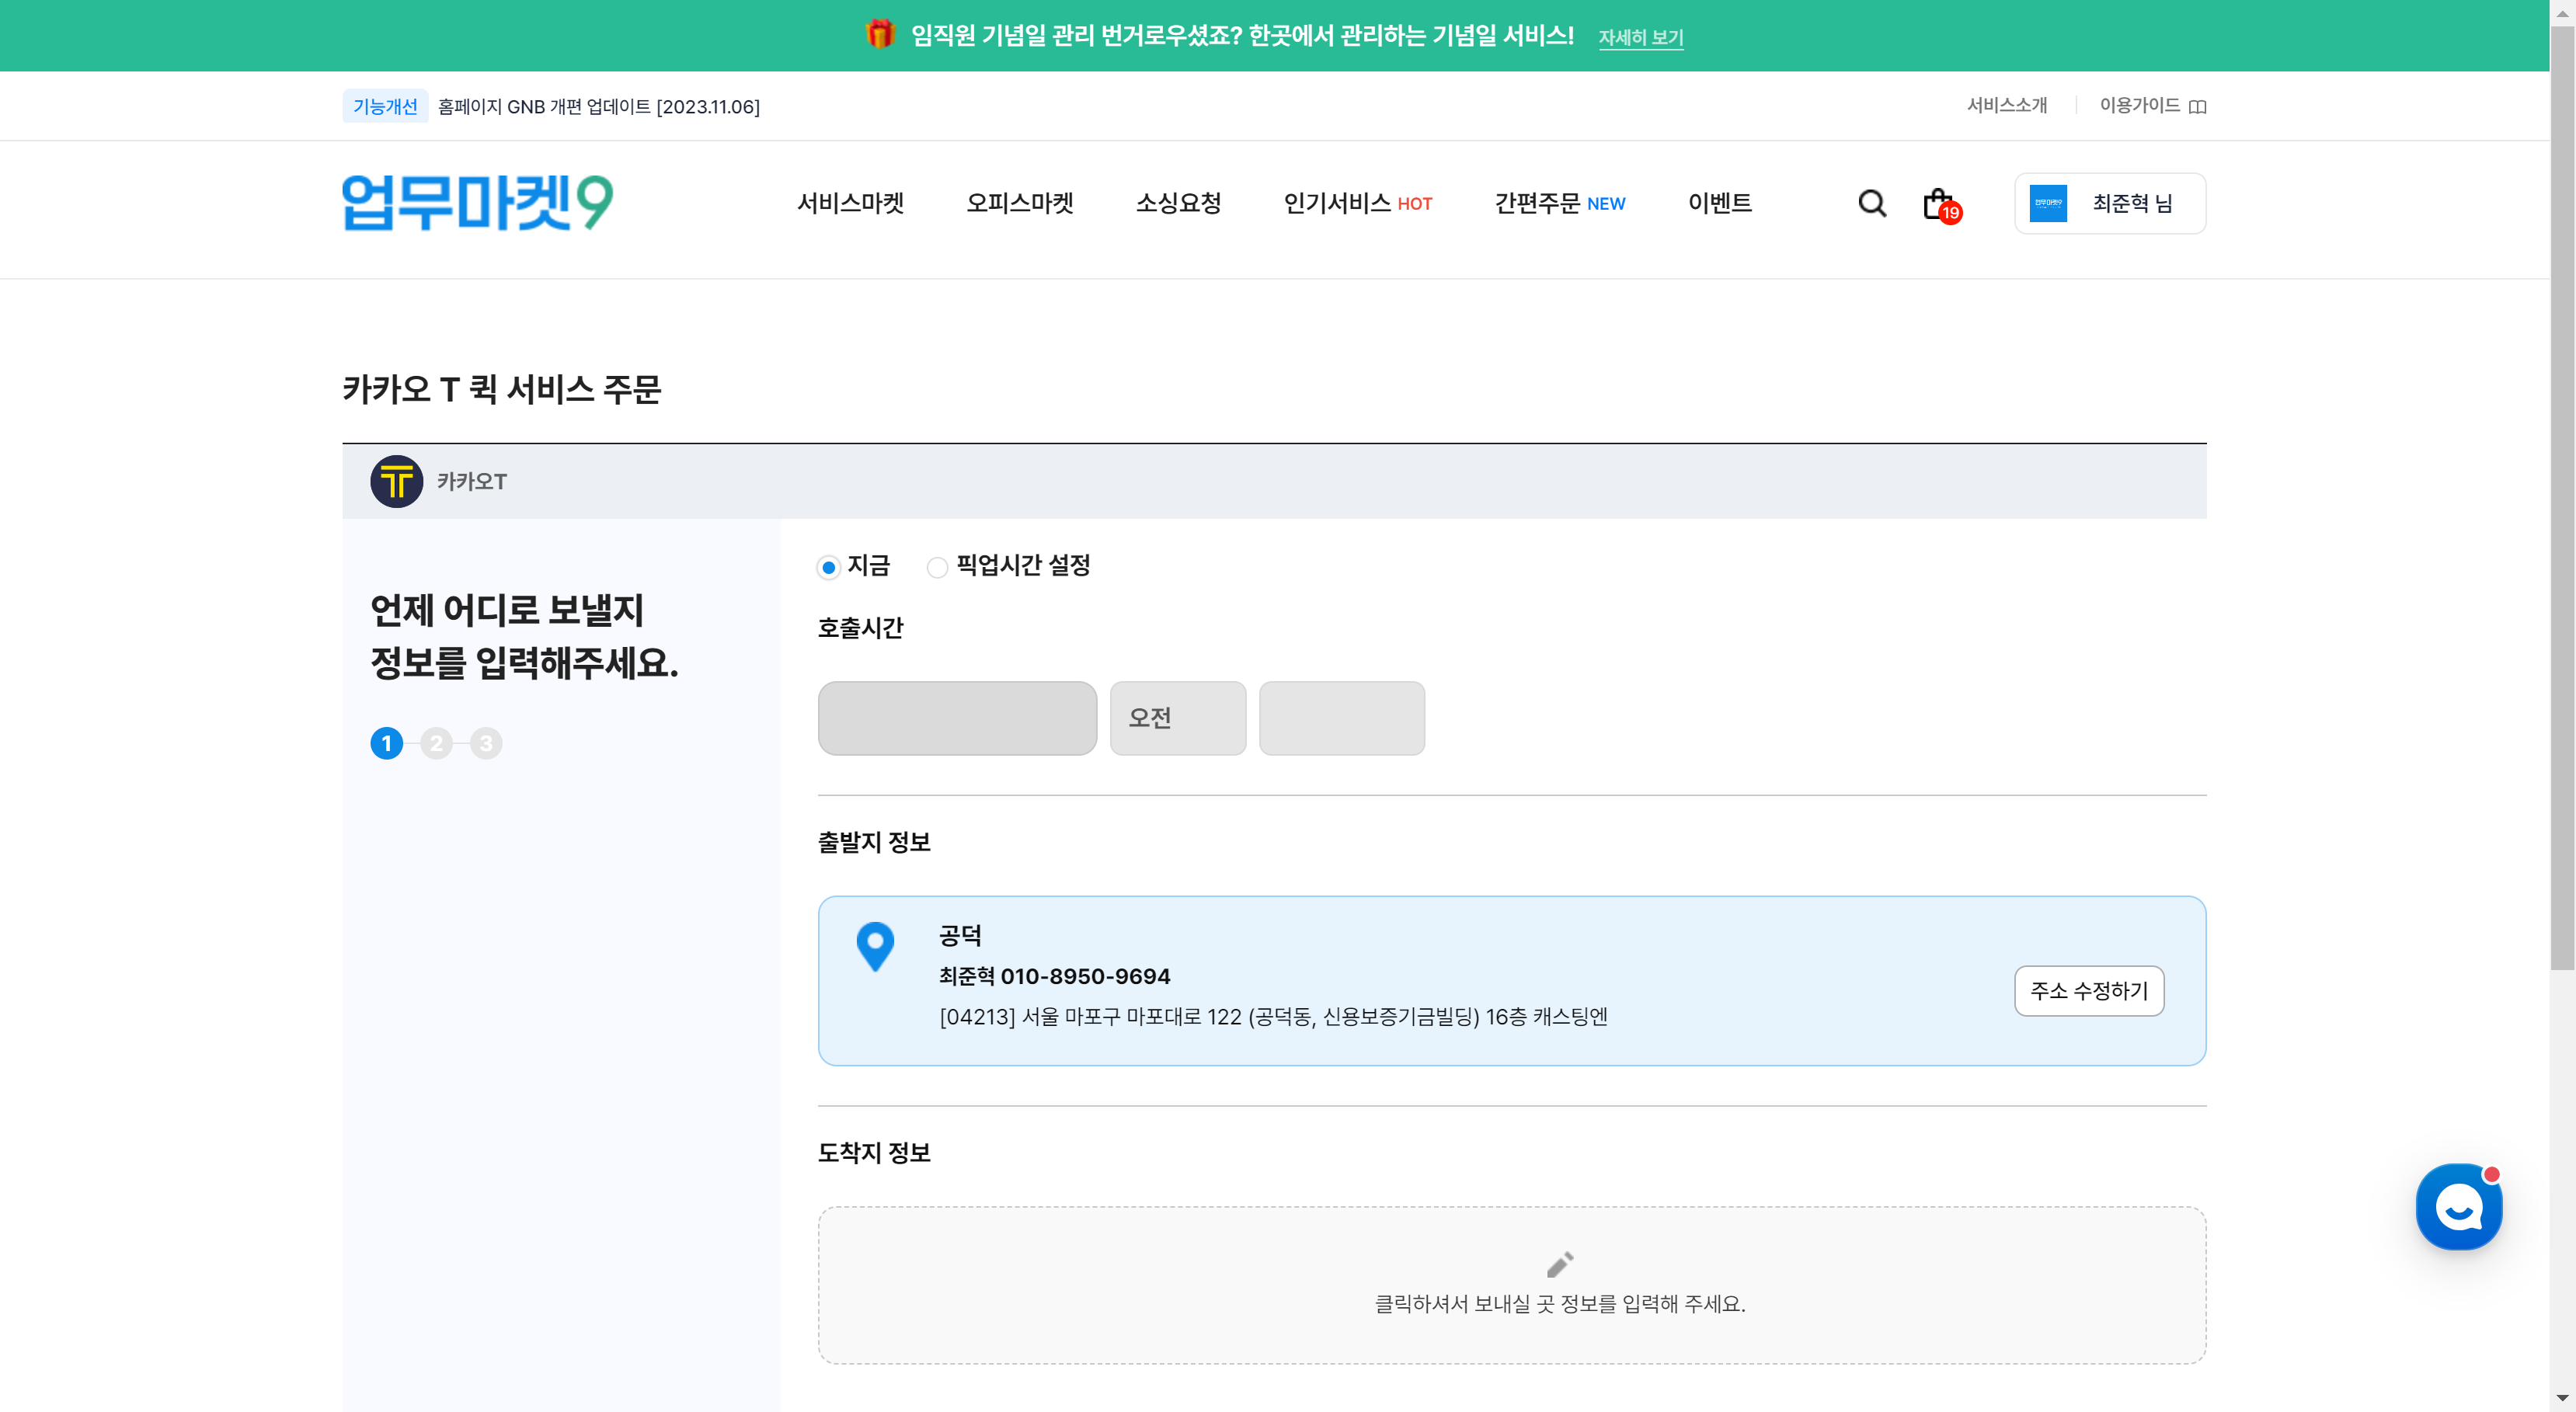Open the 최준혁 님 account menu

click(2110, 203)
